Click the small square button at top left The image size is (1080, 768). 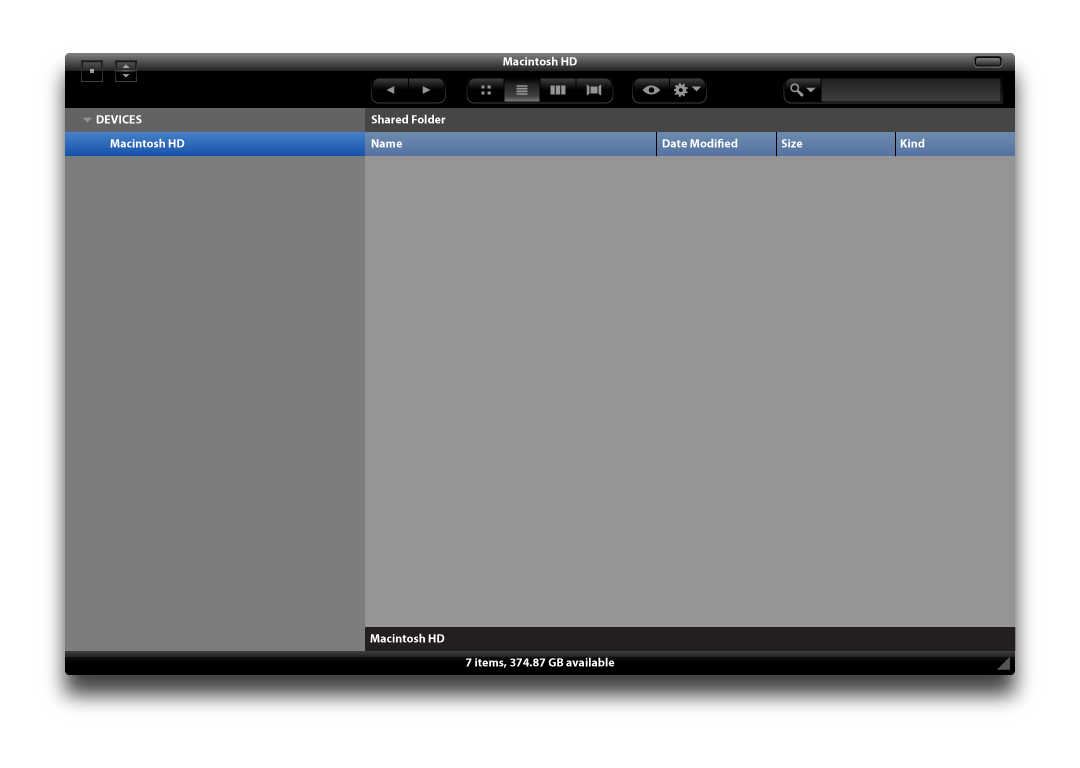click(x=91, y=71)
